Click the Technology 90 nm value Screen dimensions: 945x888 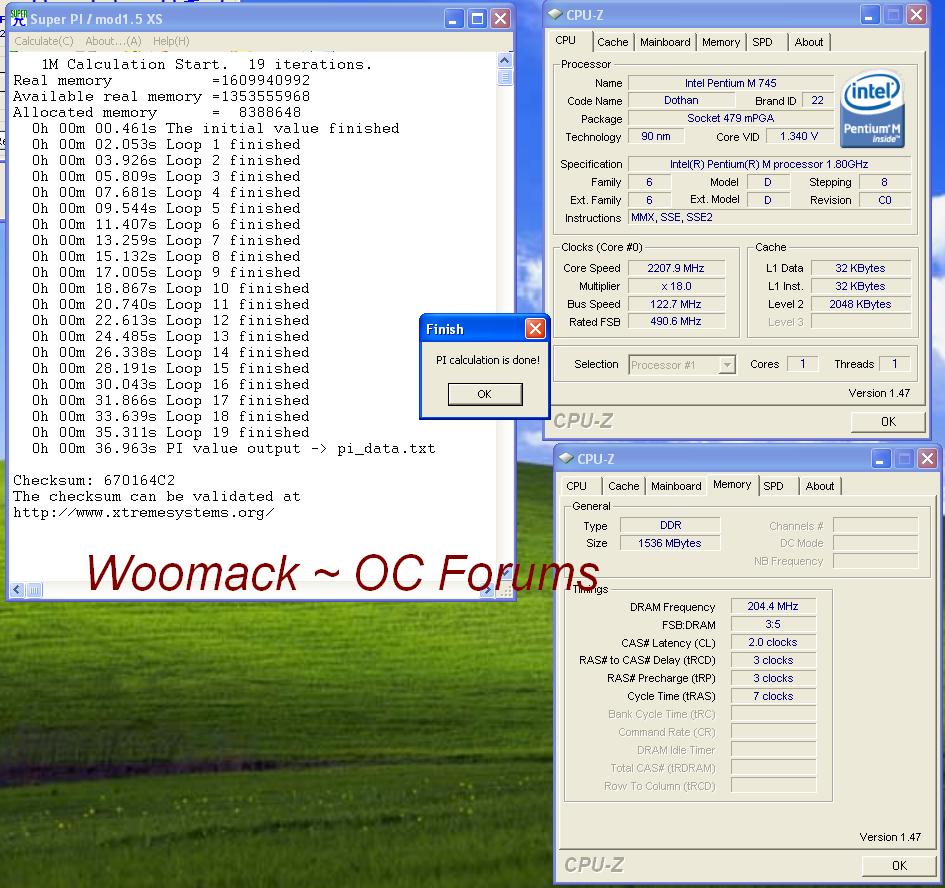(656, 136)
